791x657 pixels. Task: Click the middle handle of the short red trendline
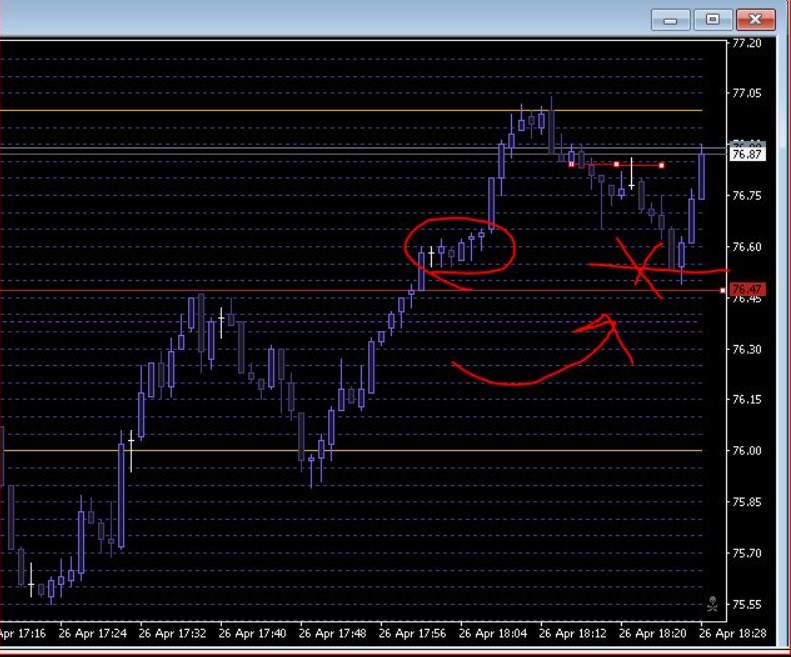pos(616,165)
